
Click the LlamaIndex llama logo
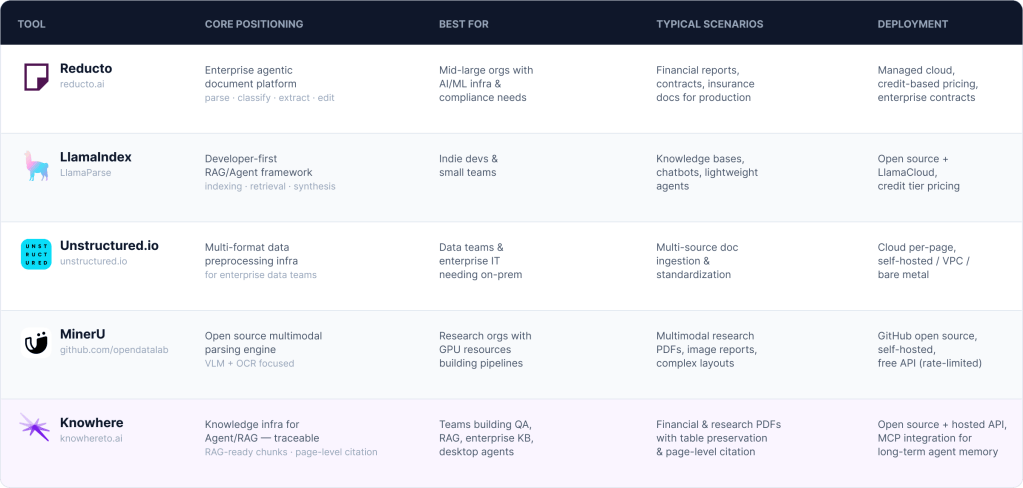pyautogui.click(x=36, y=166)
